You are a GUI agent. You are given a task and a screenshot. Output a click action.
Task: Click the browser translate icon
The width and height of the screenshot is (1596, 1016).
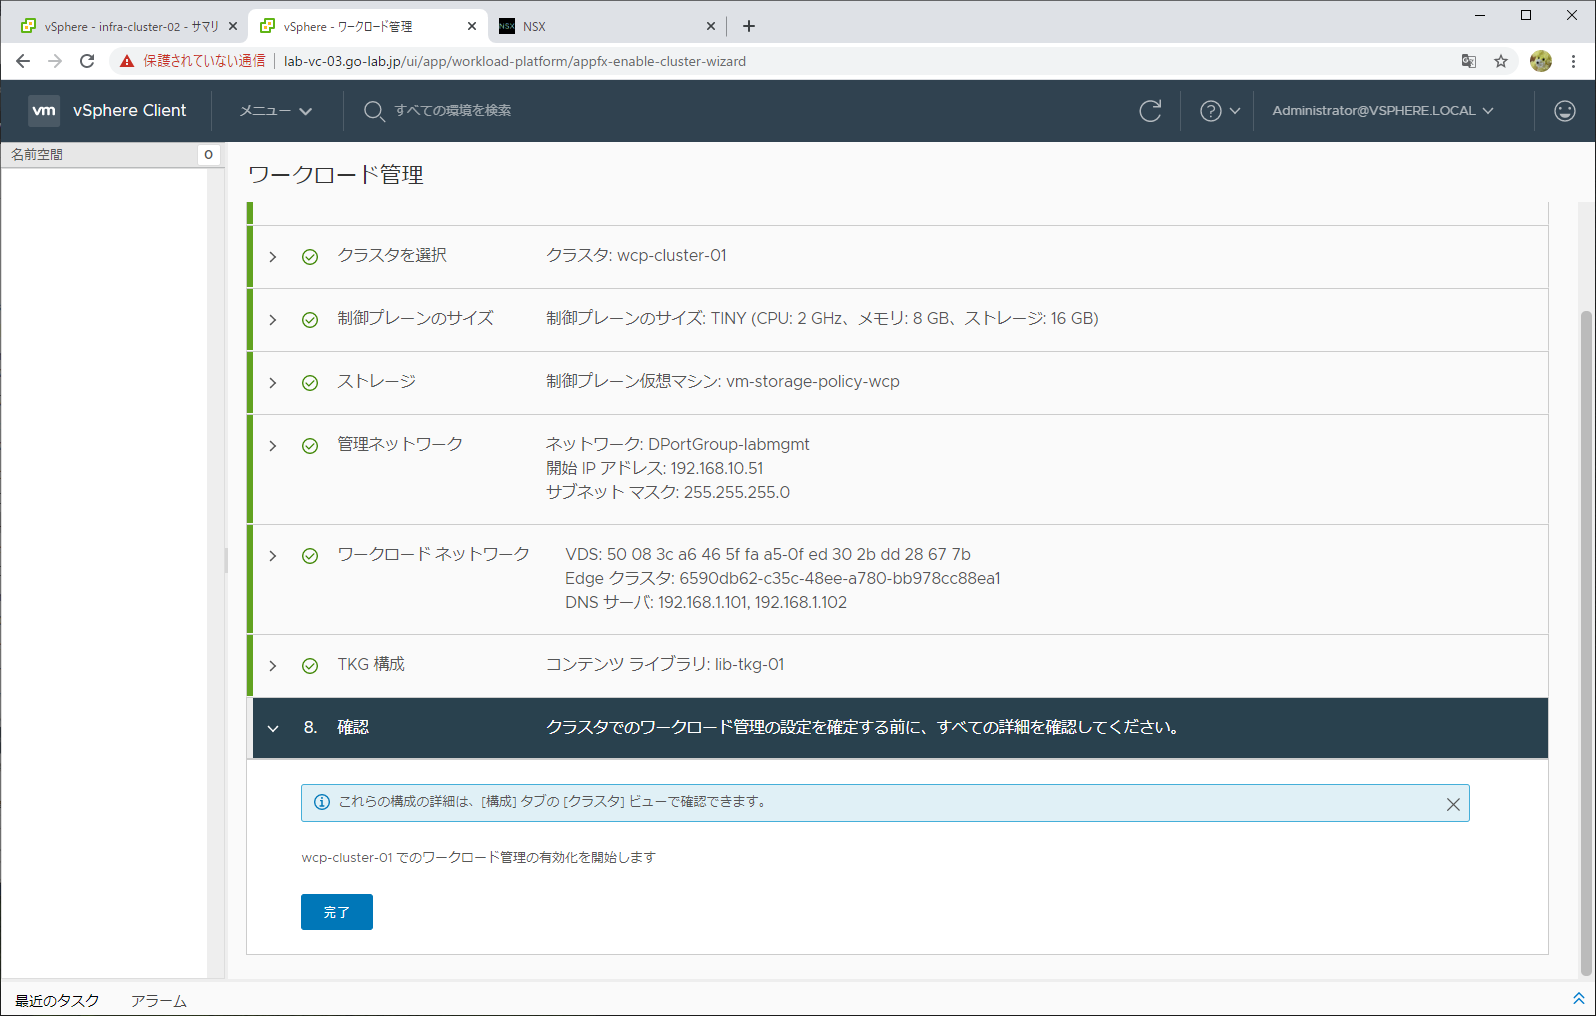point(1468,61)
